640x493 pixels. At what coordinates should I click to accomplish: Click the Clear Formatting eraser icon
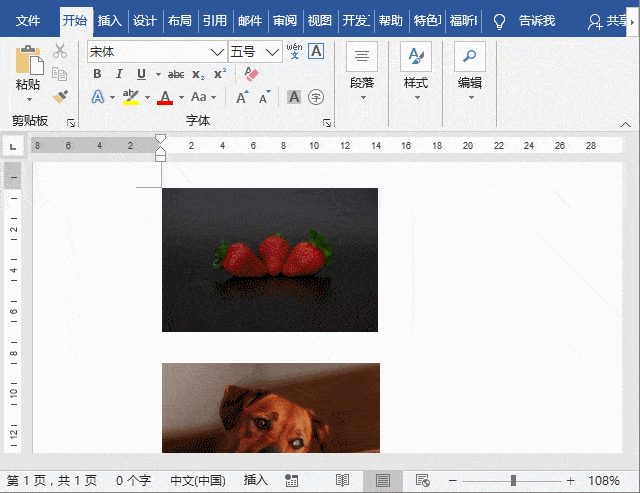[251, 74]
